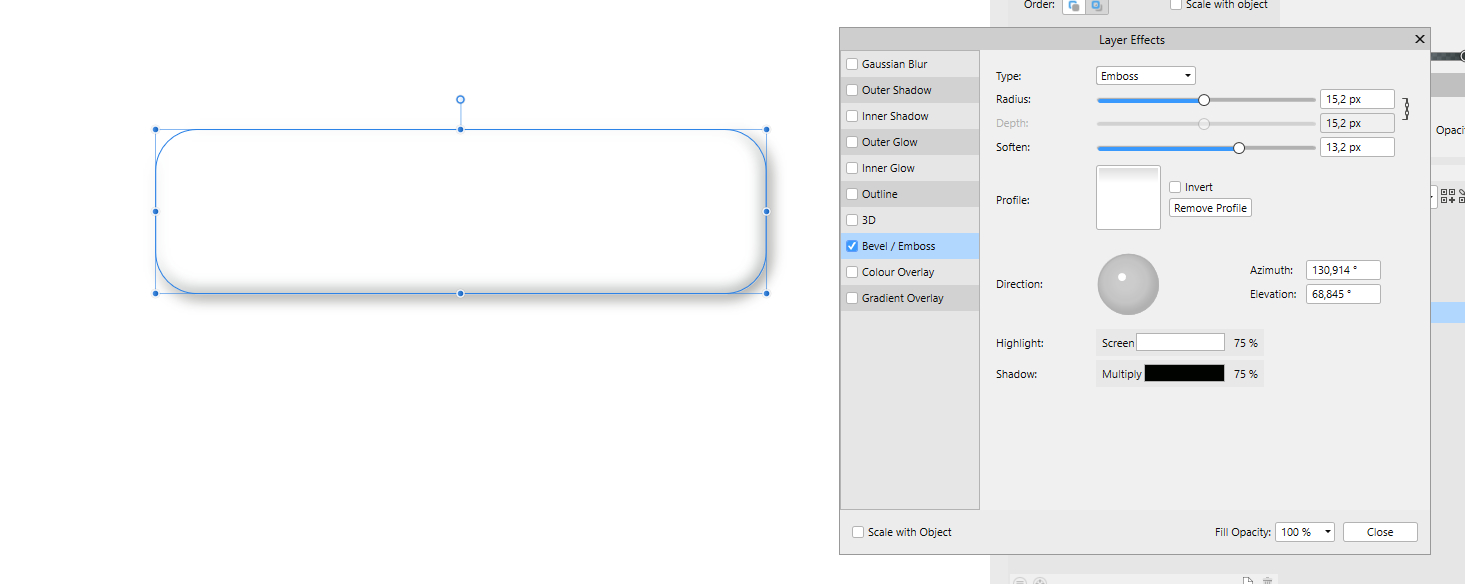Uncheck the Bevel / Emboss effect
This screenshot has height=584, width=1465.
pos(852,246)
